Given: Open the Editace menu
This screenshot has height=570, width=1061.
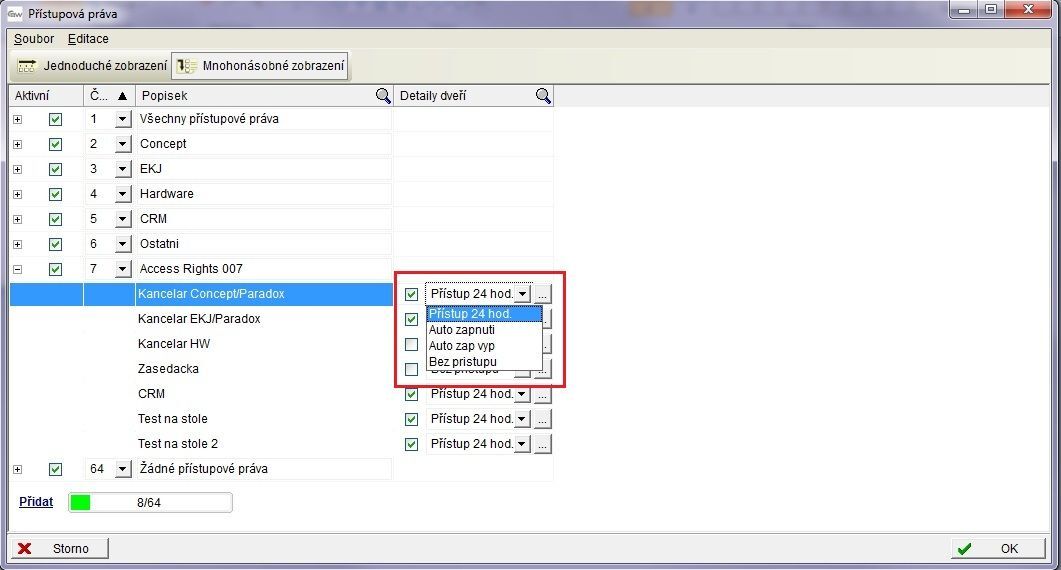Looking at the screenshot, I should 88,39.
